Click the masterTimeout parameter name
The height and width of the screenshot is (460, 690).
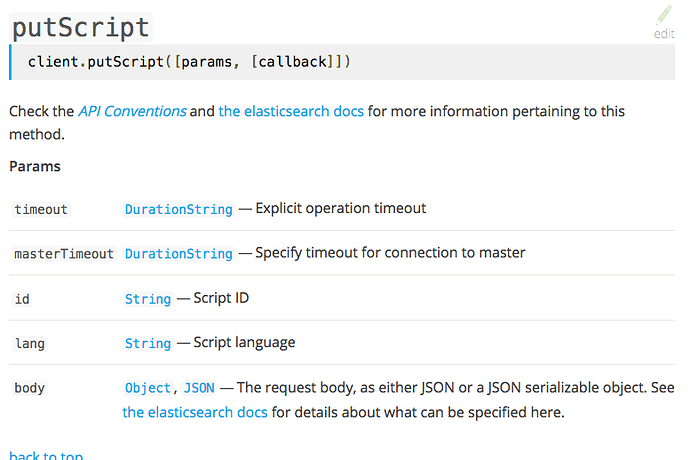tap(64, 254)
